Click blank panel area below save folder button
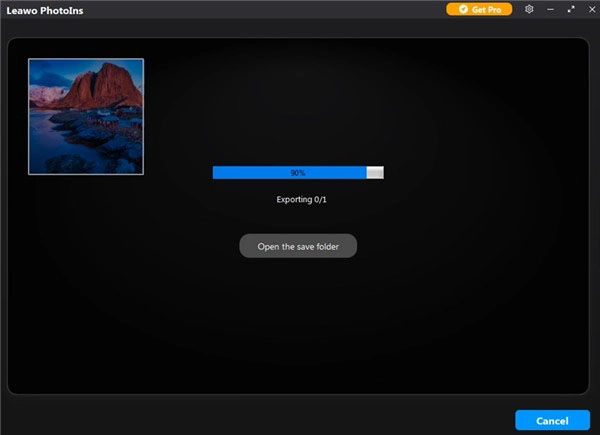 pos(298,320)
